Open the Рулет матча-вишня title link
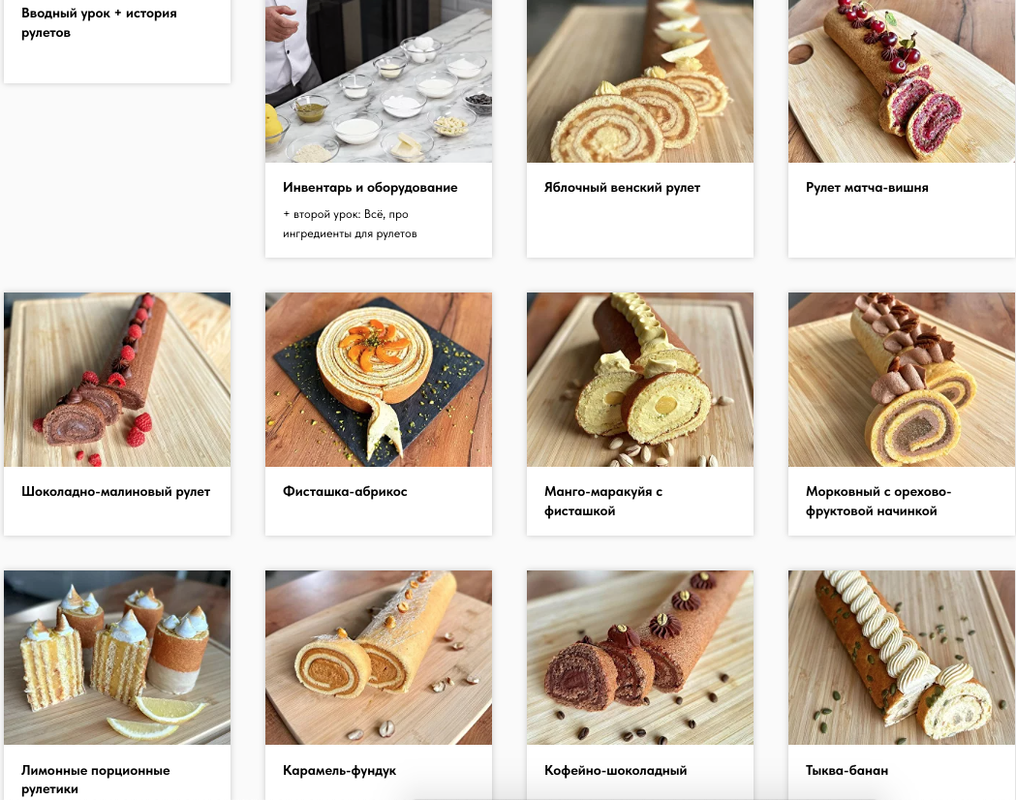1016x800 pixels. 867,187
